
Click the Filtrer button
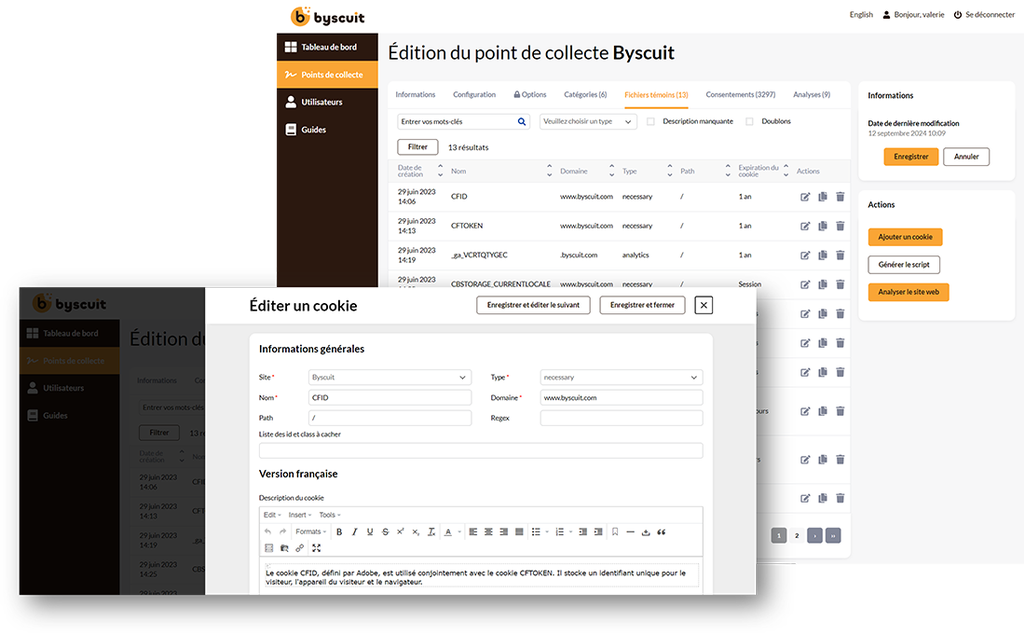coord(417,147)
